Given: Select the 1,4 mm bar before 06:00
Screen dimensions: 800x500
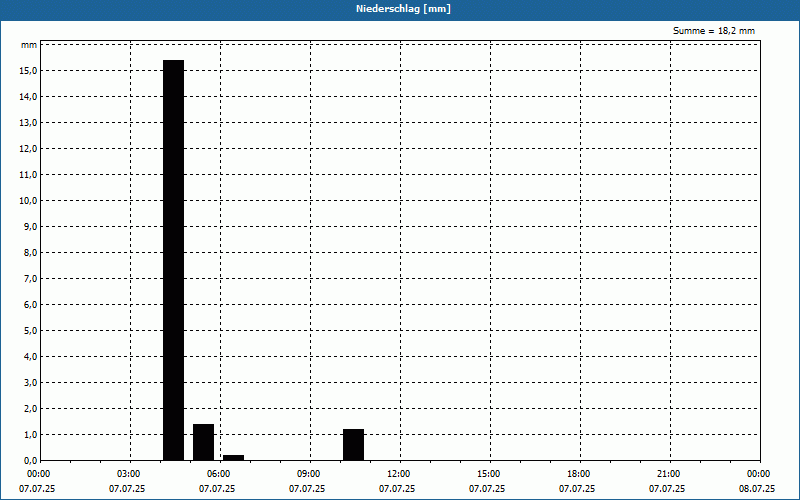Looking at the screenshot, I should 204,442.
